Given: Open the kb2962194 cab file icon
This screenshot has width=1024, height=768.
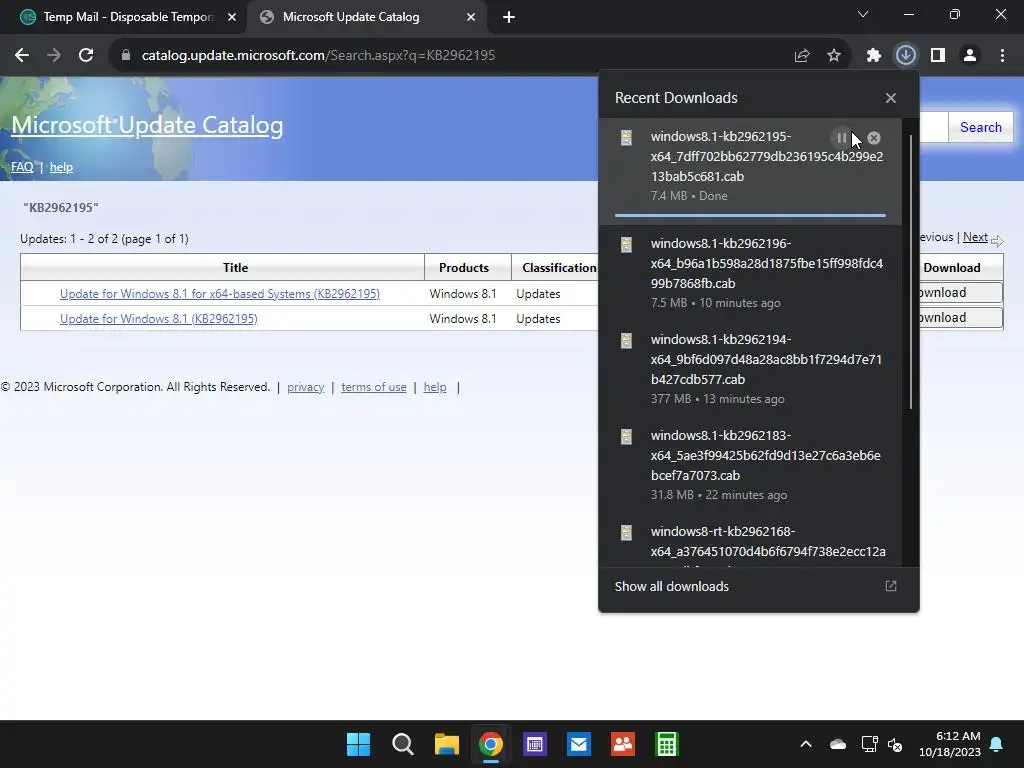Looking at the screenshot, I should (x=626, y=341).
